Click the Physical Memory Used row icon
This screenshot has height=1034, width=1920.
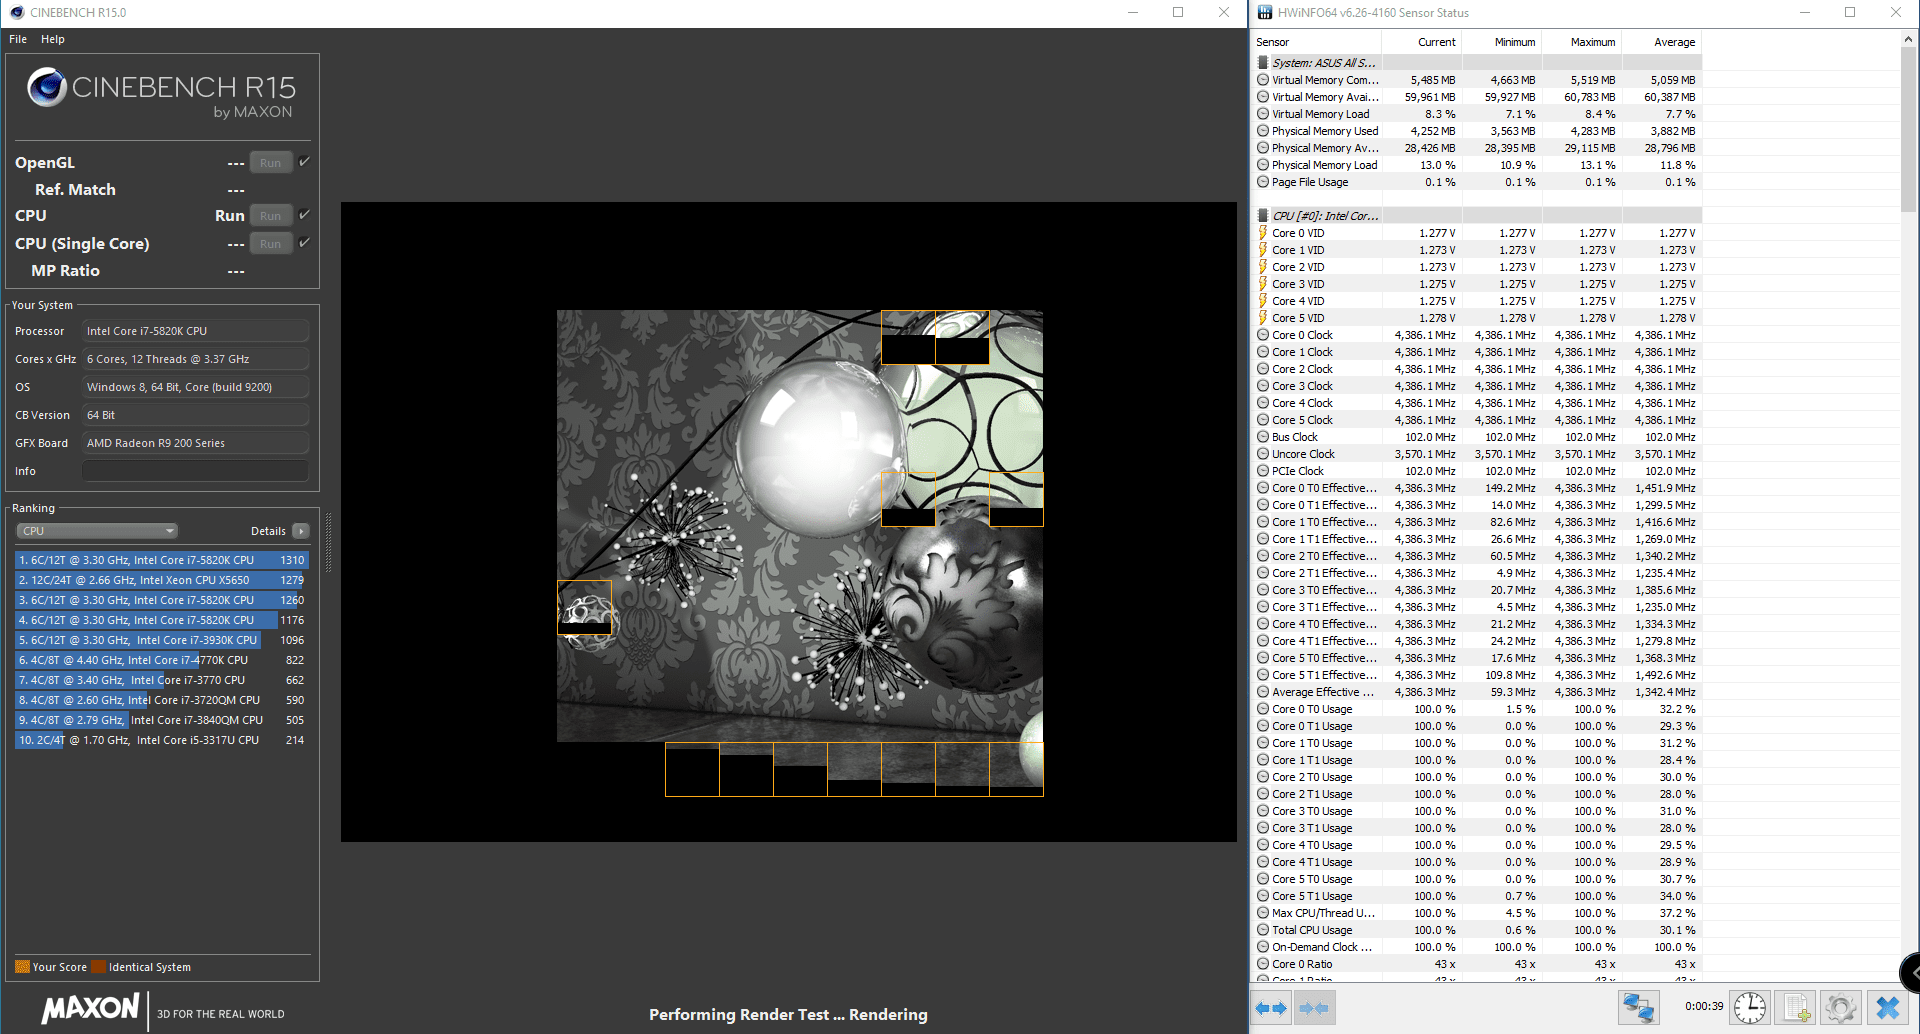(x=1263, y=131)
